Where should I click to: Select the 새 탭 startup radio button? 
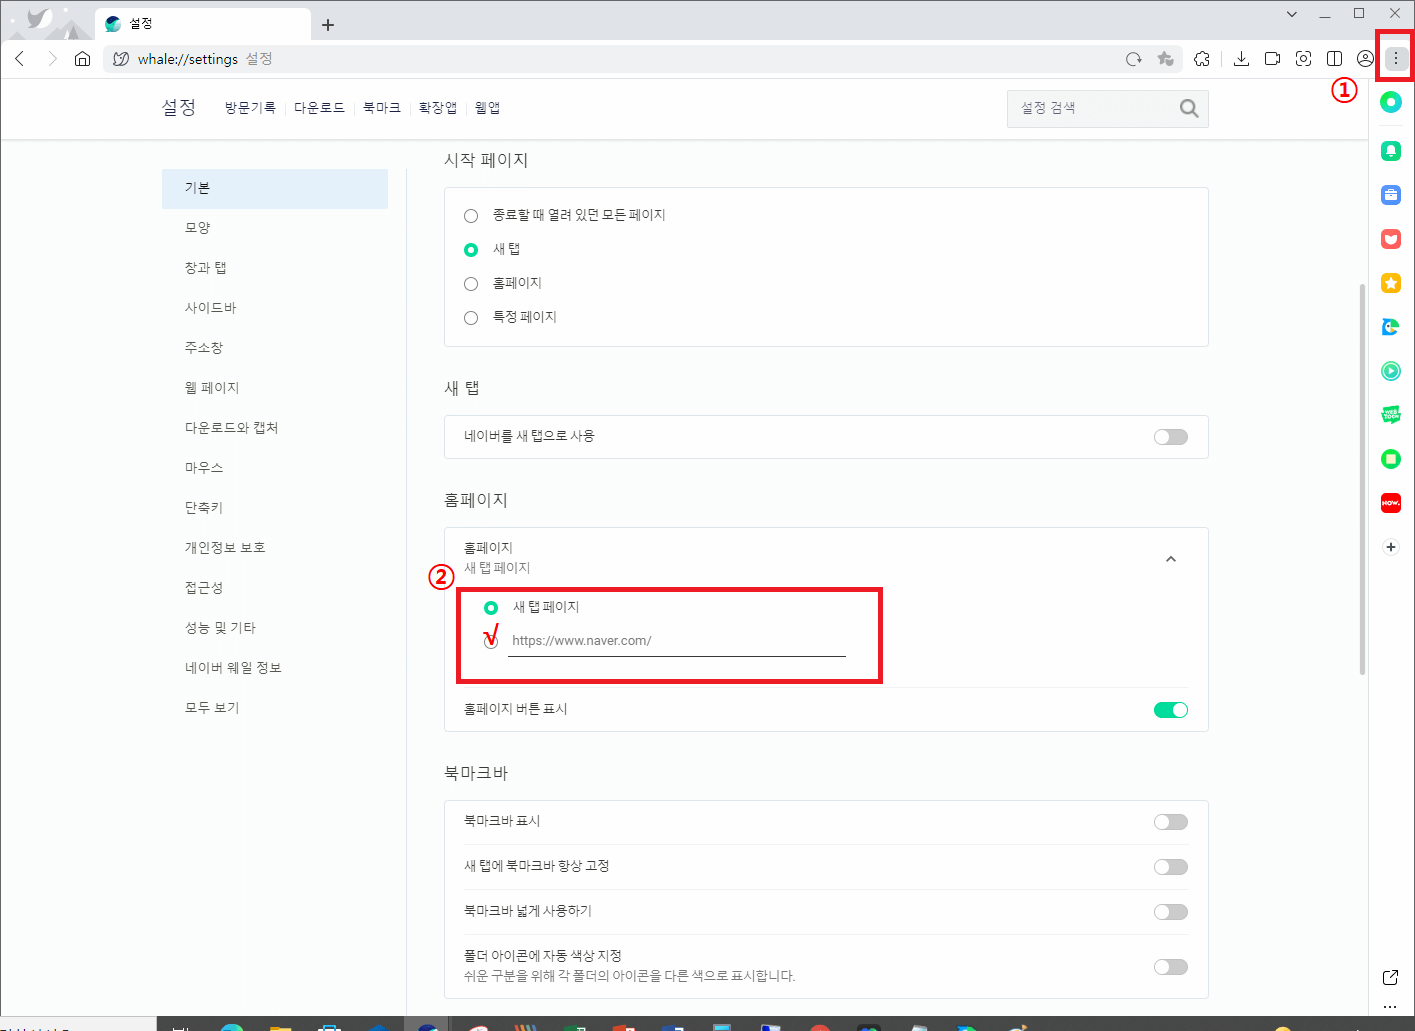(470, 249)
